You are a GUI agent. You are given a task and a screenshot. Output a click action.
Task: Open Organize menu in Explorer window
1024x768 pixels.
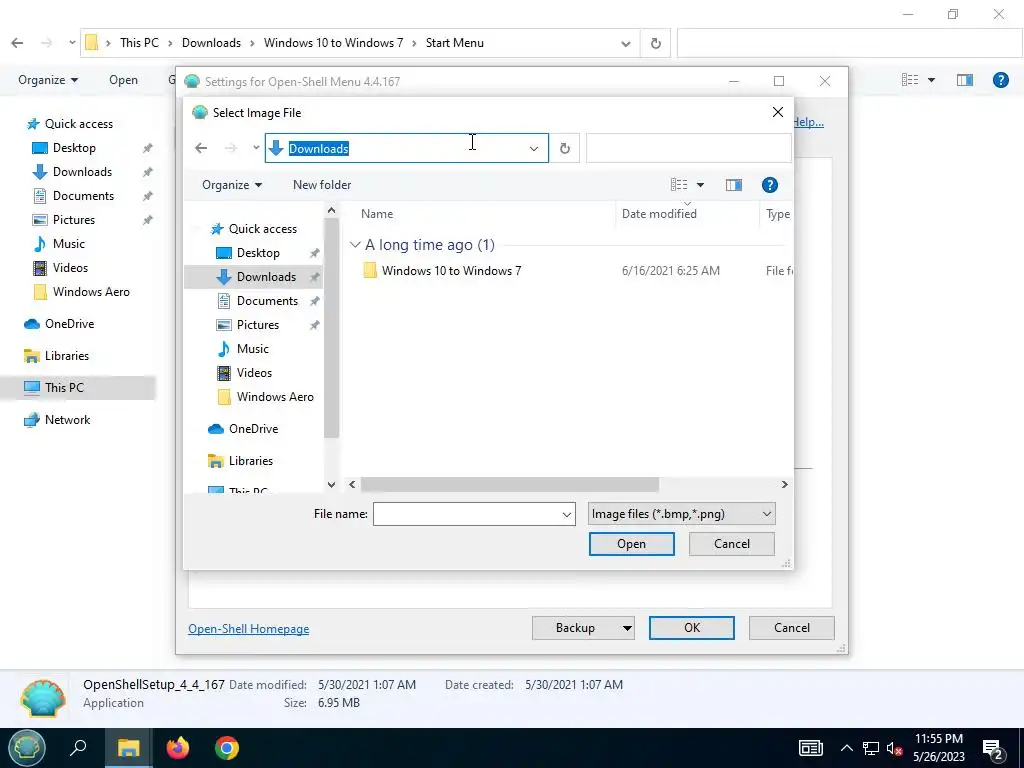[48, 80]
